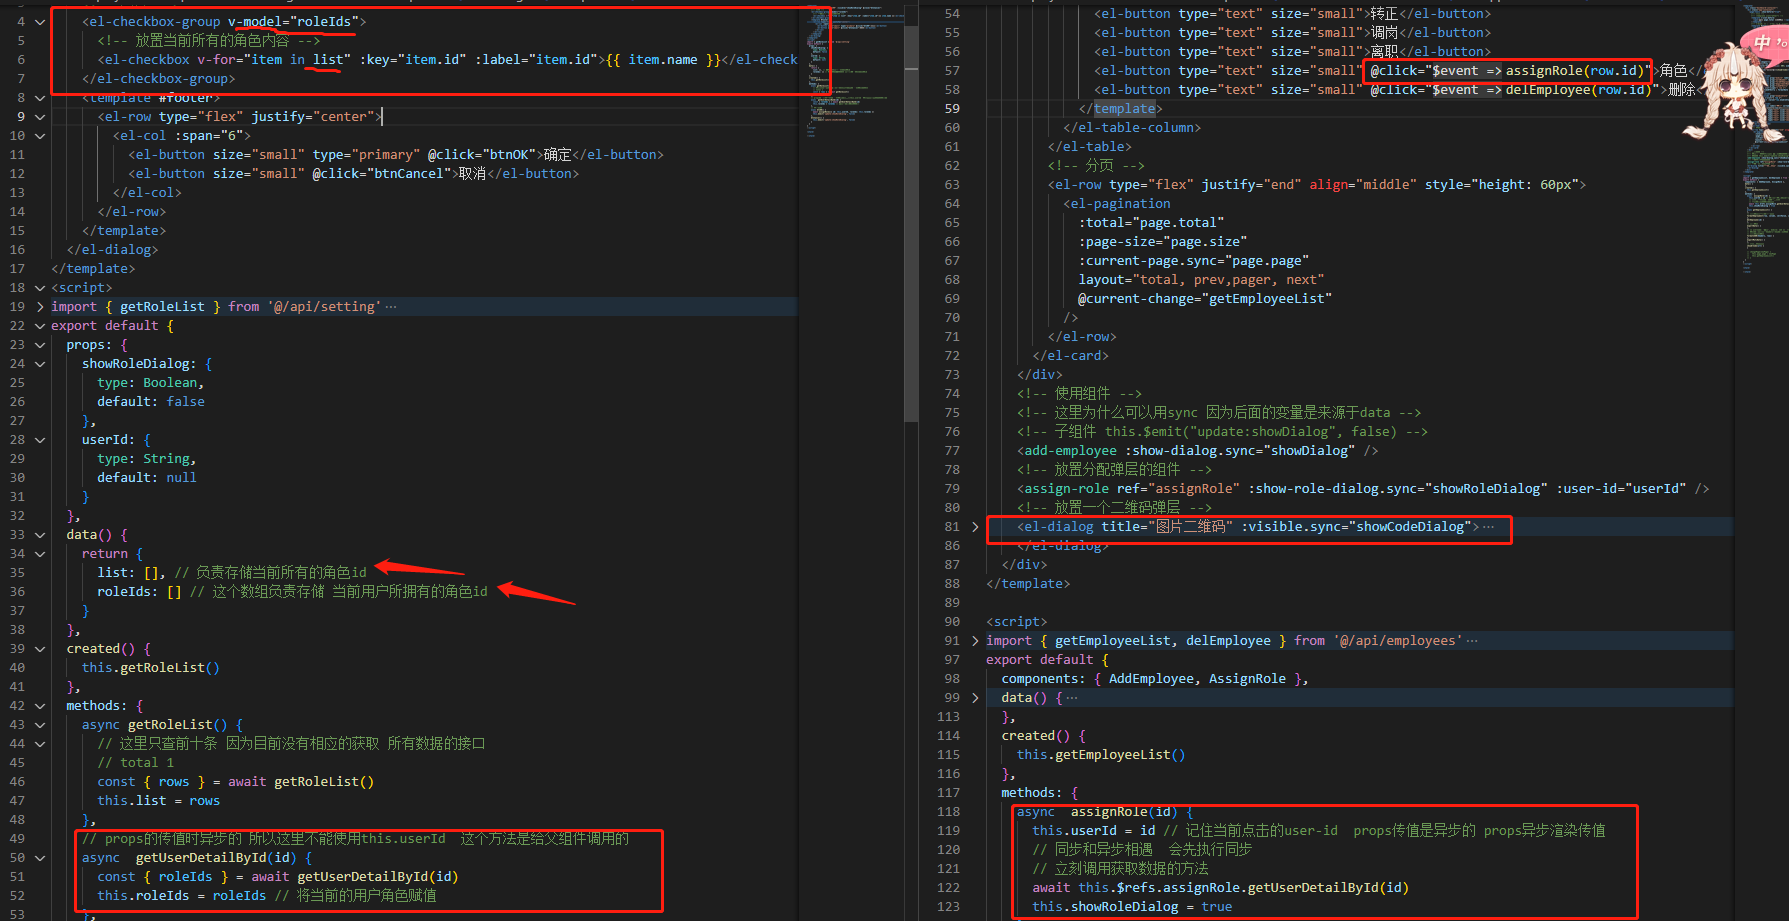
Task: Click the @click="btnOK" handler on line 11
Action: point(482,155)
